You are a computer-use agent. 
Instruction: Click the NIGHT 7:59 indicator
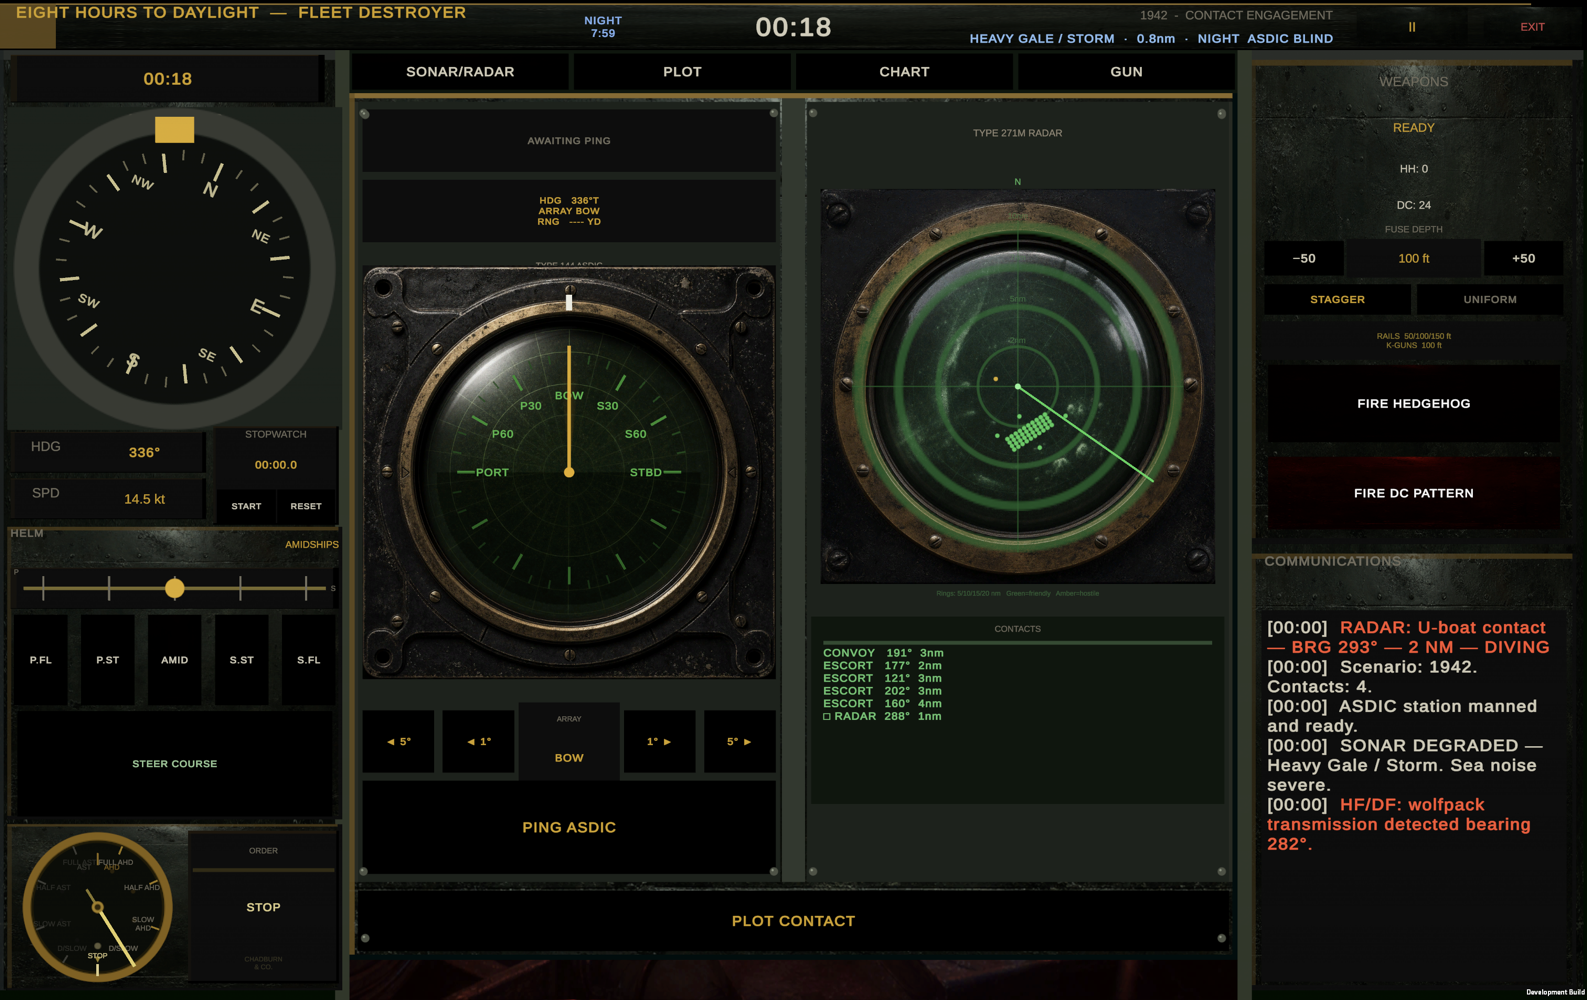603,27
